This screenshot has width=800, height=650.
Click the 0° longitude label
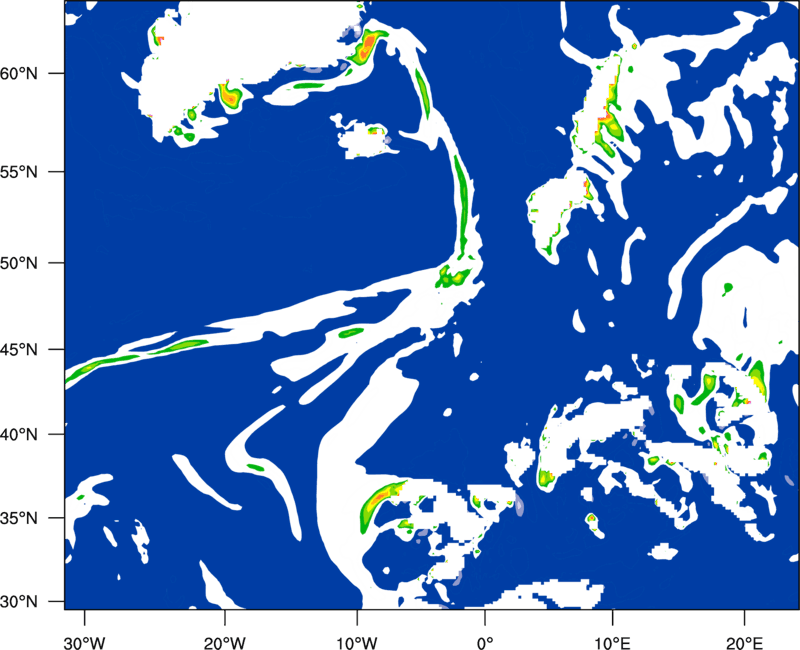click(x=485, y=643)
